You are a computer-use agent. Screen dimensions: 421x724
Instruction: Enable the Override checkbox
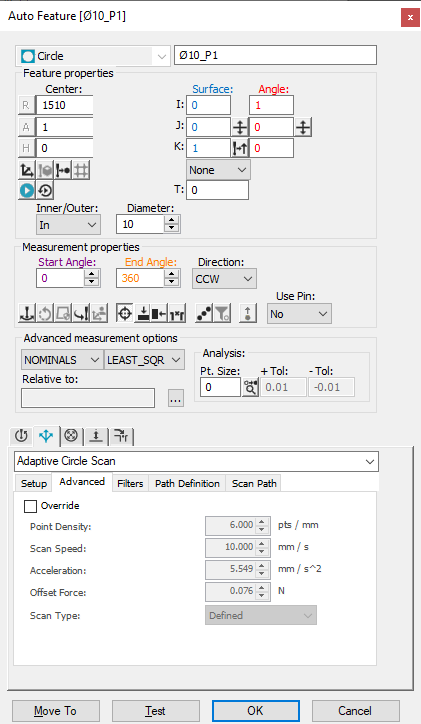[30, 506]
